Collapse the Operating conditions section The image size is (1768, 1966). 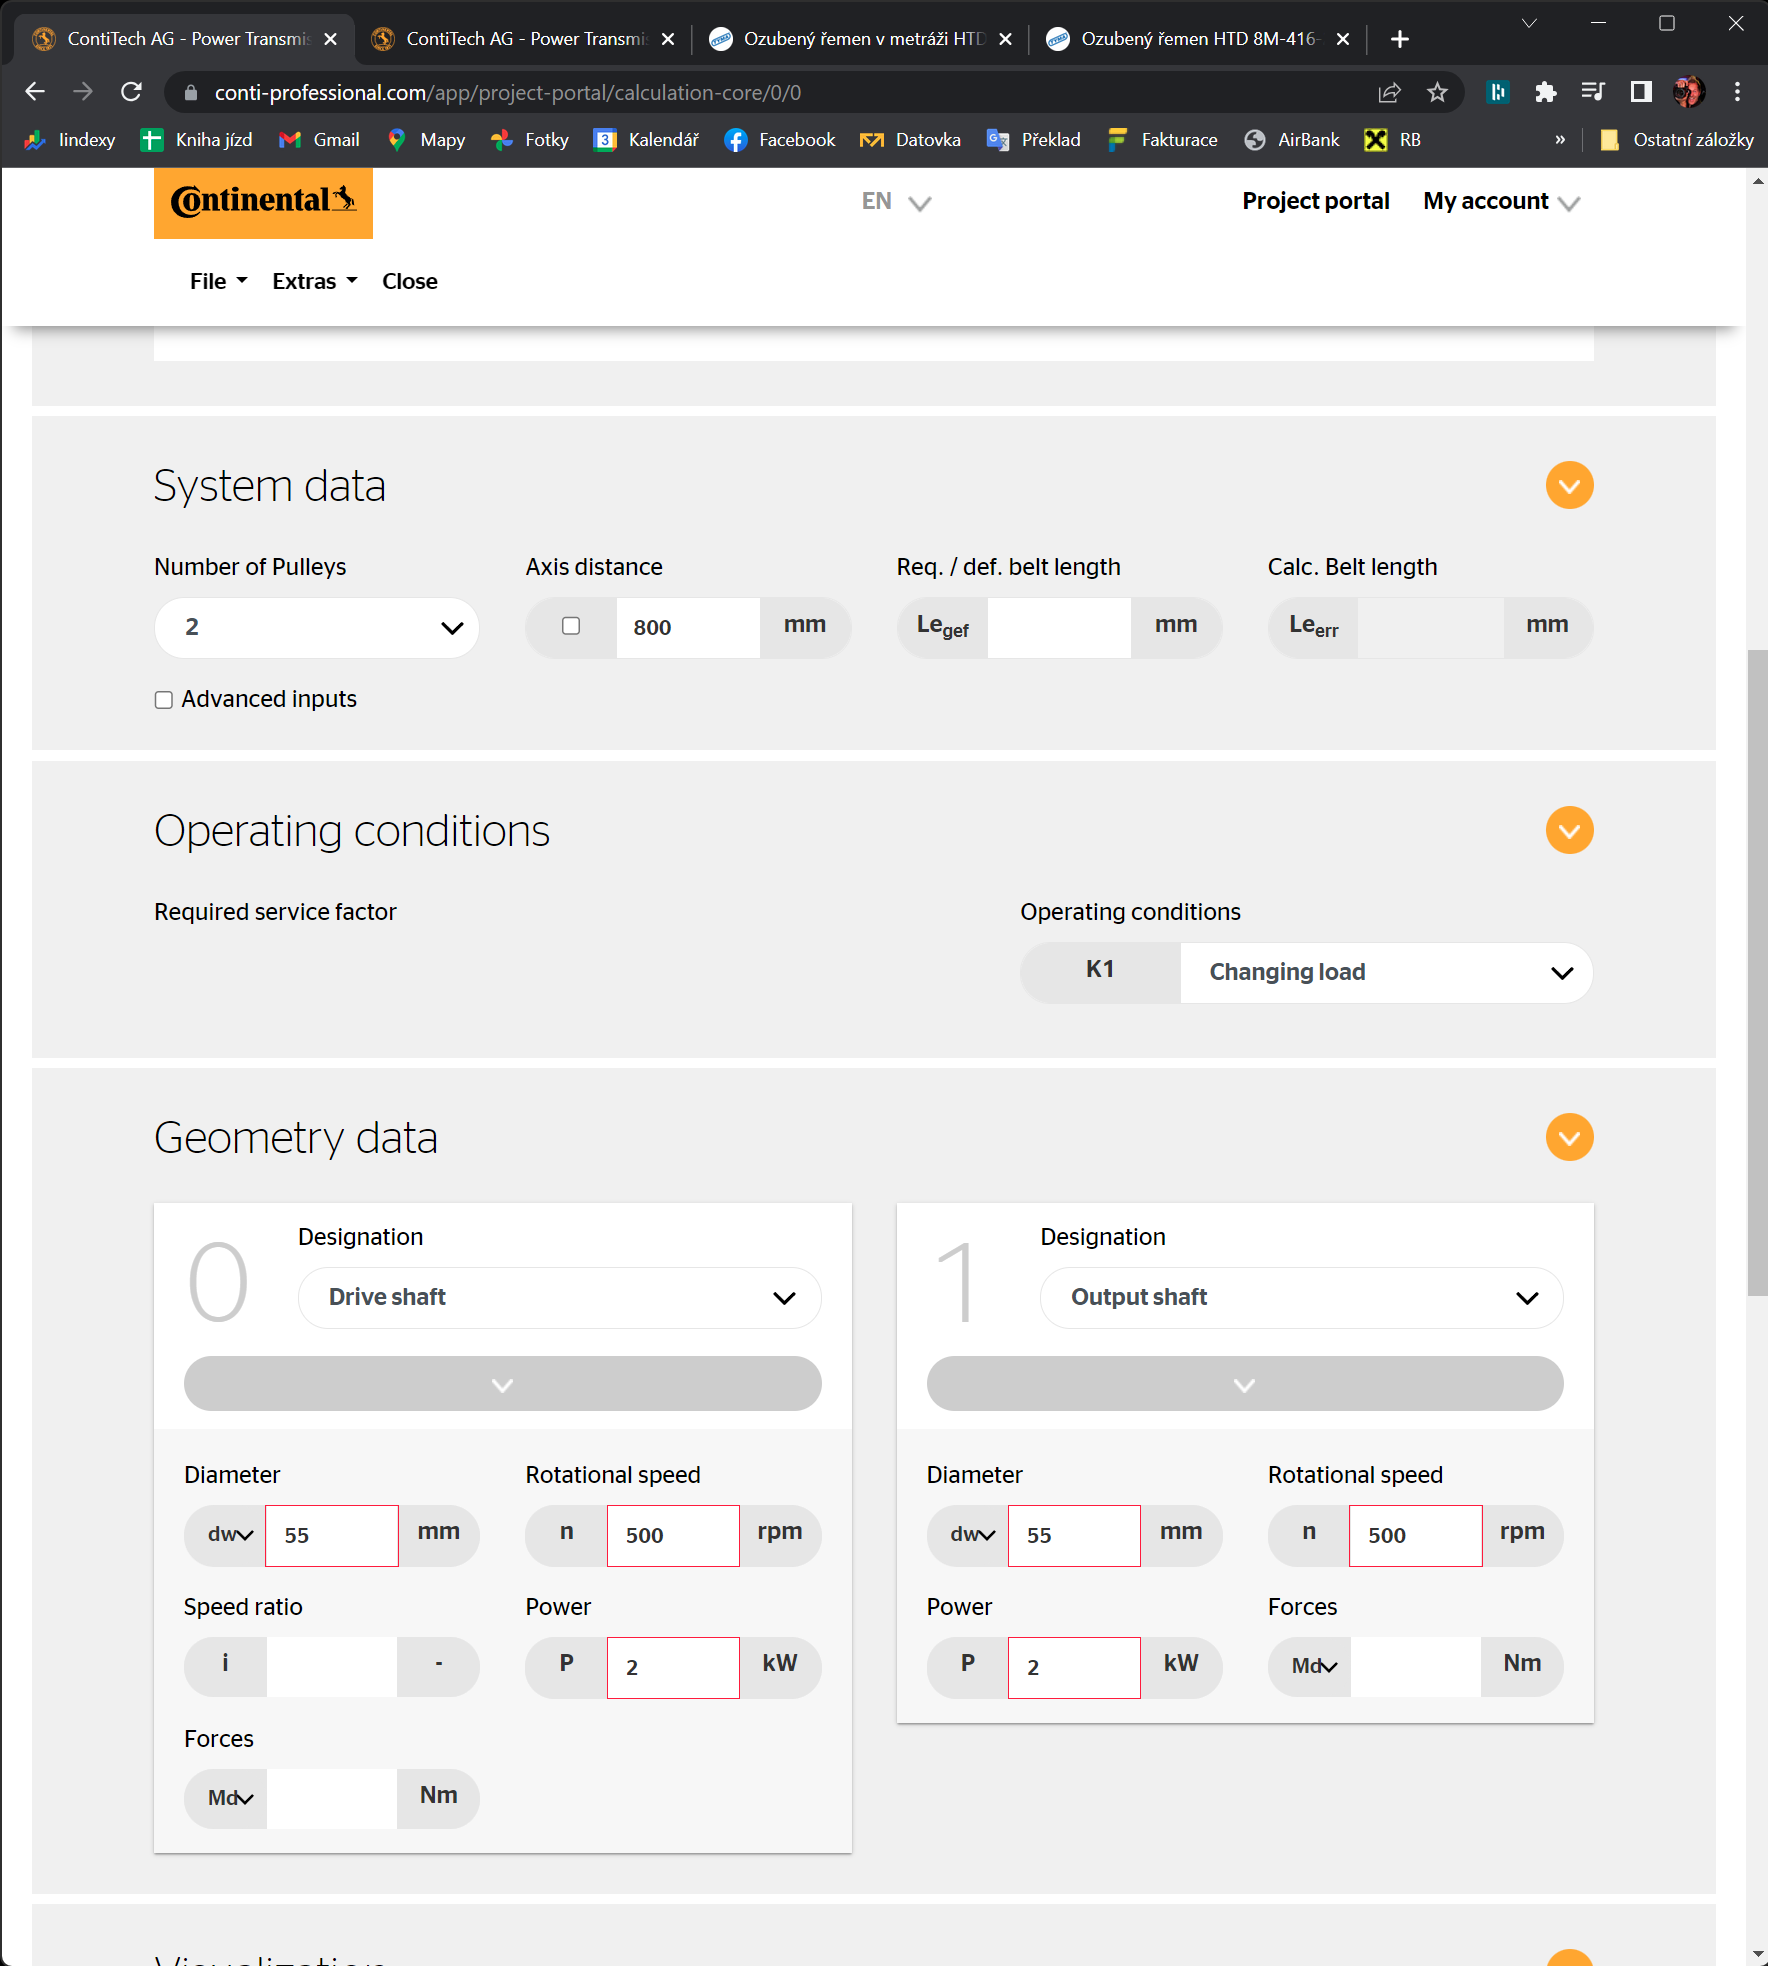[1569, 831]
